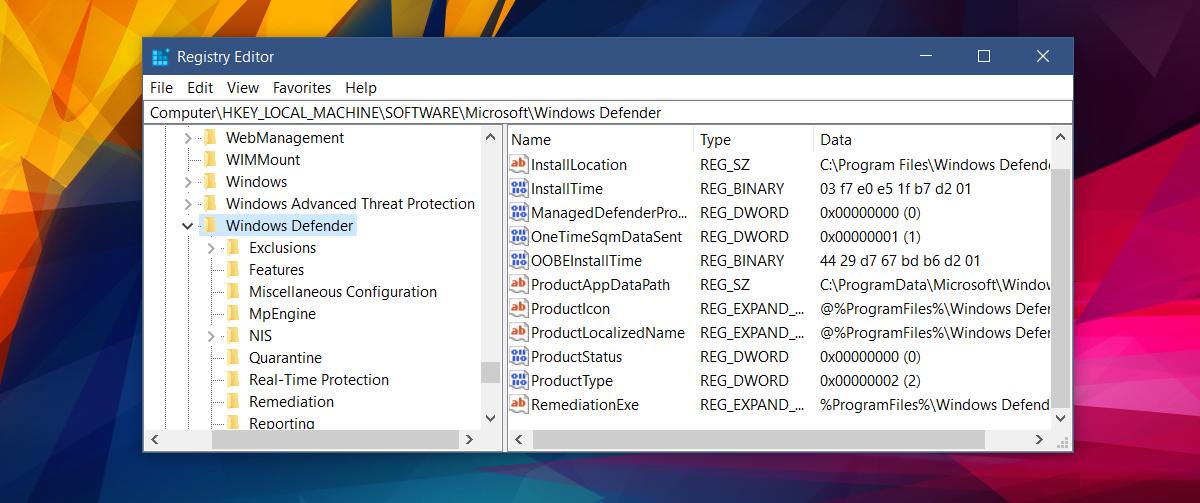Viewport: 1200px width, 503px height.
Task: Click the data '44 29 d7 67 bd b6 d2 01'
Action: [900, 261]
